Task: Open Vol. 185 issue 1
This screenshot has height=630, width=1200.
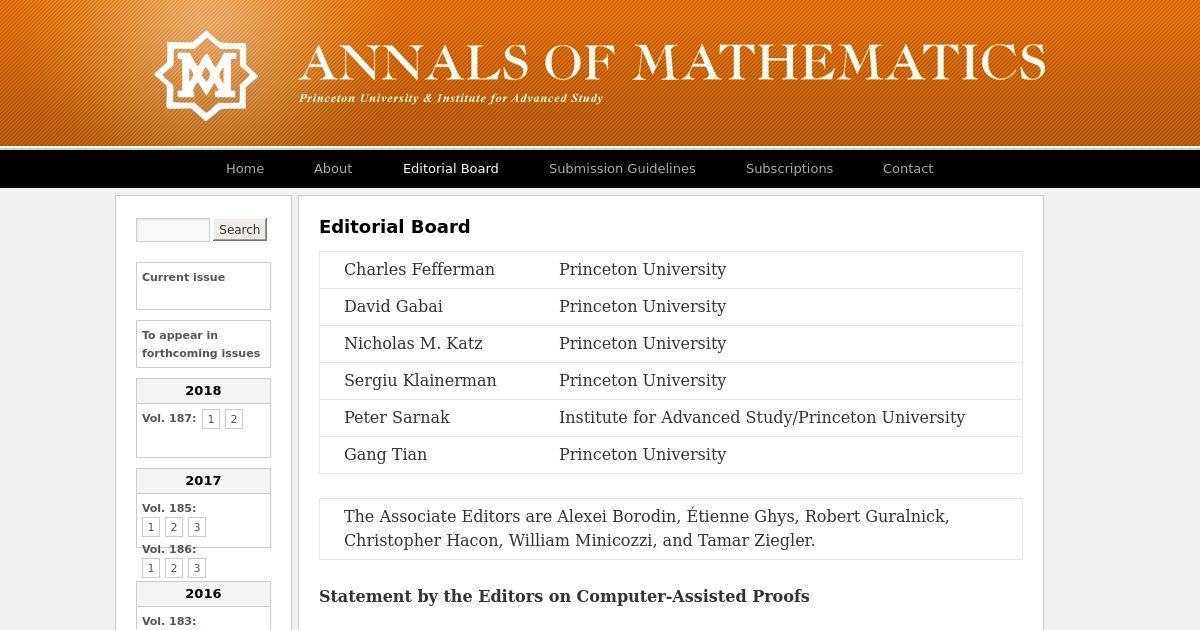Action: point(151,527)
